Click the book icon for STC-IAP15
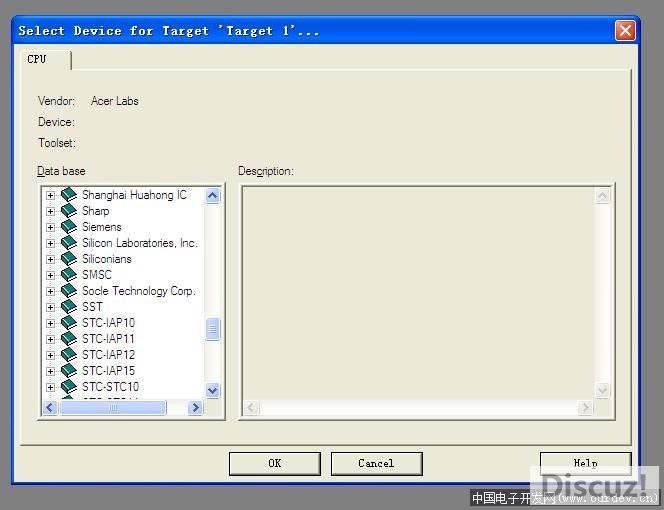This screenshot has width=664, height=510. point(69,371)
